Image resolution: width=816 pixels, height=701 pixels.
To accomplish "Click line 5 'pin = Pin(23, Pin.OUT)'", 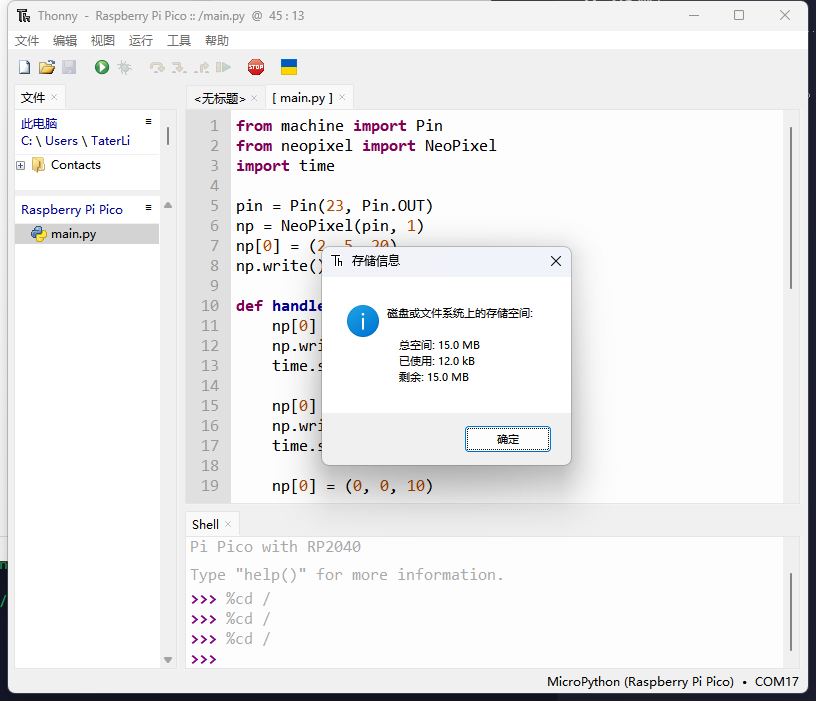I will click(x=334, y=206).
